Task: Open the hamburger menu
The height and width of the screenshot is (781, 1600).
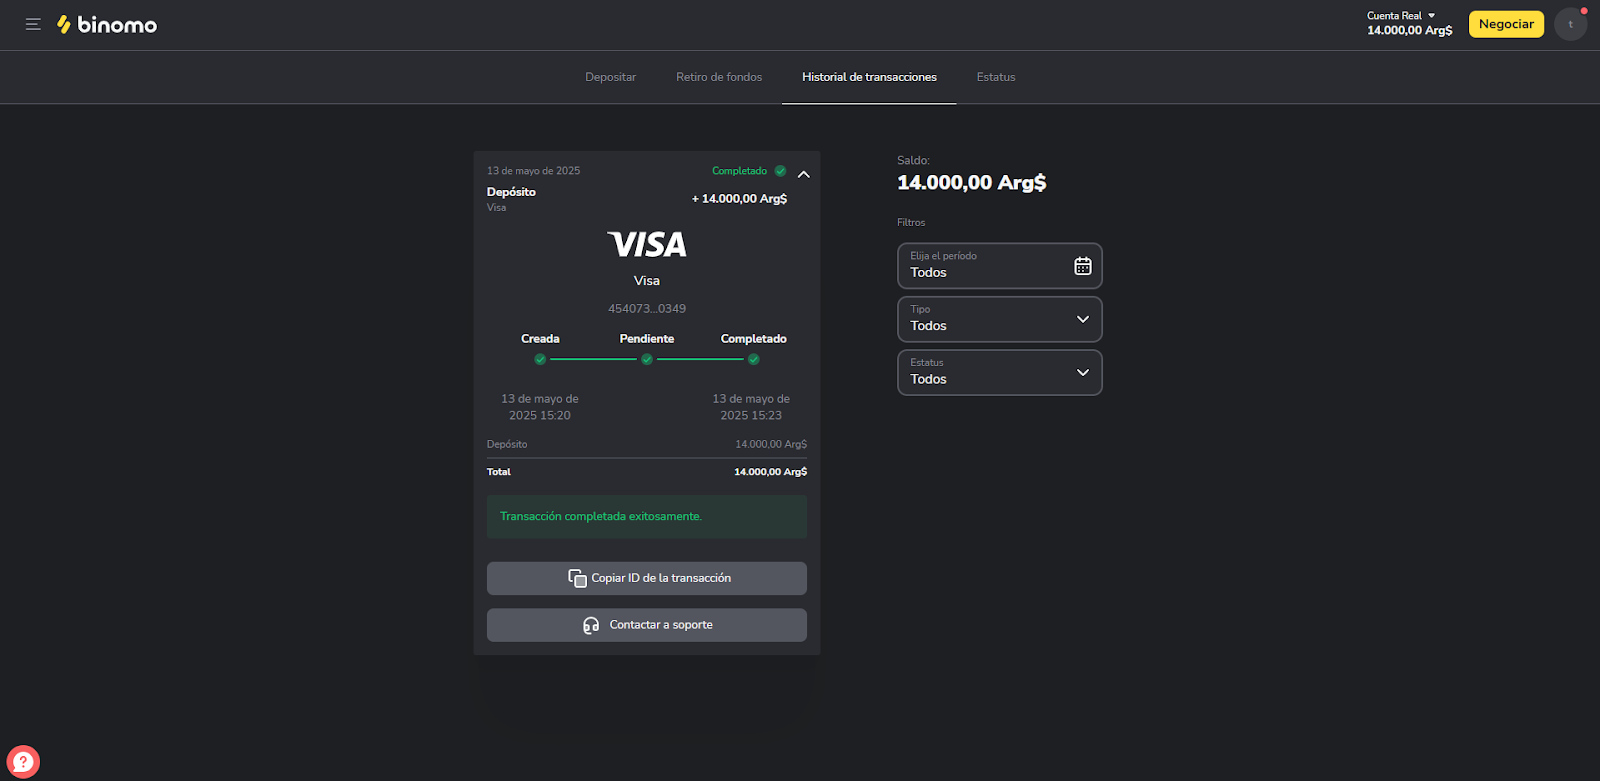Action: [33, 24]
